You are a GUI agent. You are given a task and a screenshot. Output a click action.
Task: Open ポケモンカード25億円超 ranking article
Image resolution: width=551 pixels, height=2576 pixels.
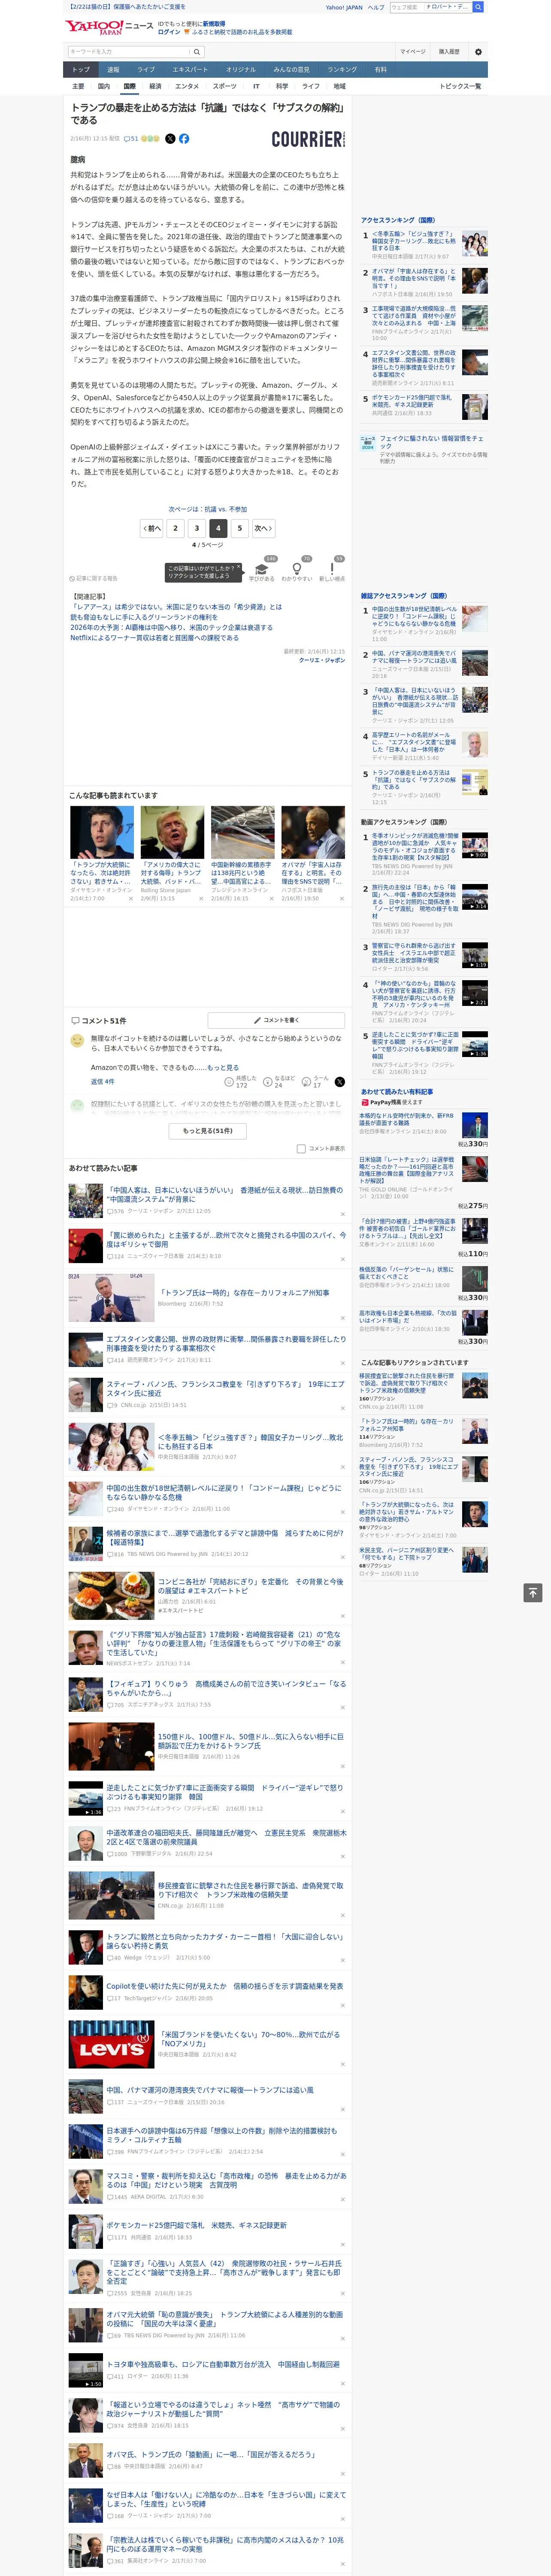click(x=412, y=401)
